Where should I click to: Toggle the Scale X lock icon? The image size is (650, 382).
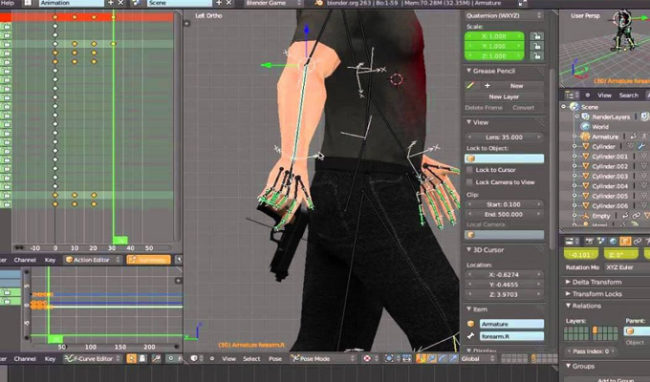pos(537,36)
